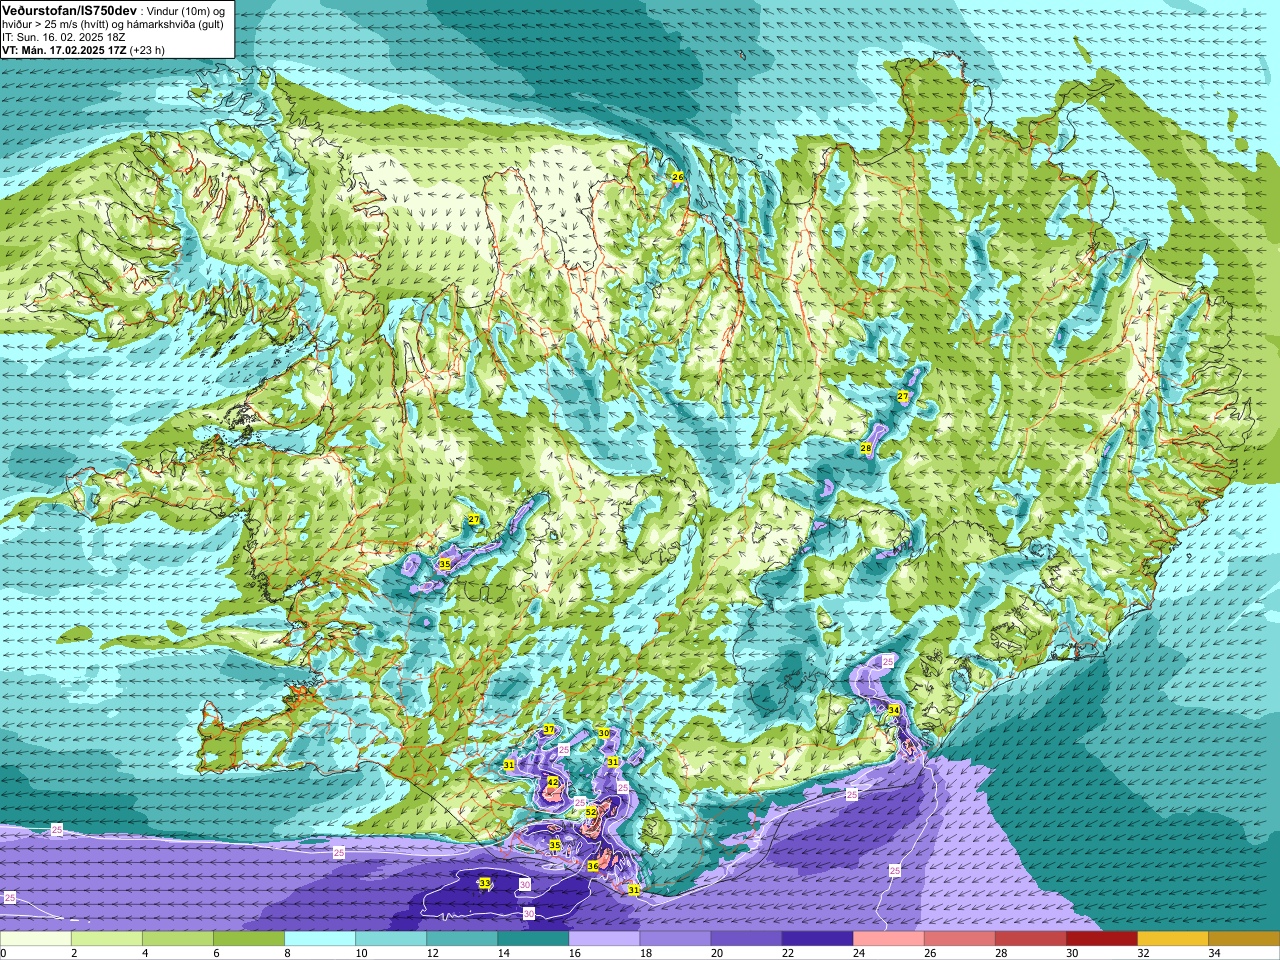Viewport: 1280px width, 960px height.
Task: Click the 2–4 m/s pale green legend swatch
Action: (x=106, y=939)
